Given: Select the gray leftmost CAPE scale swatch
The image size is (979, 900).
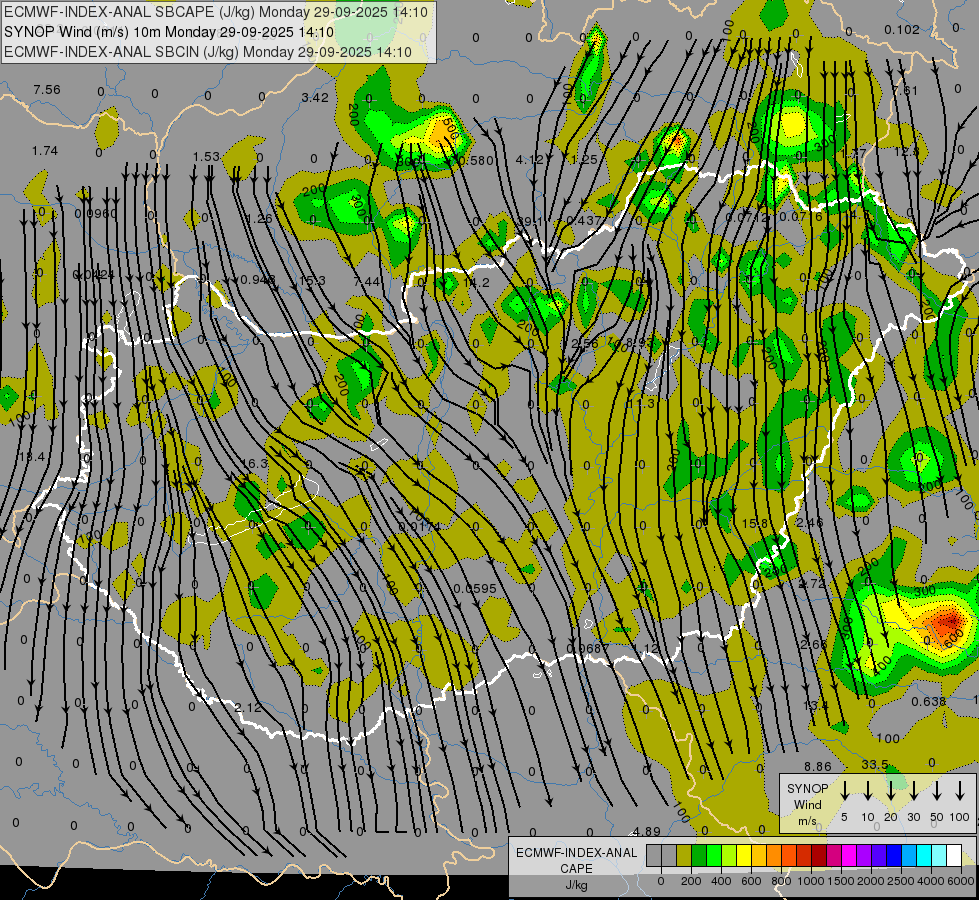Looking at the screenshot, I should (x=654, y=855).
